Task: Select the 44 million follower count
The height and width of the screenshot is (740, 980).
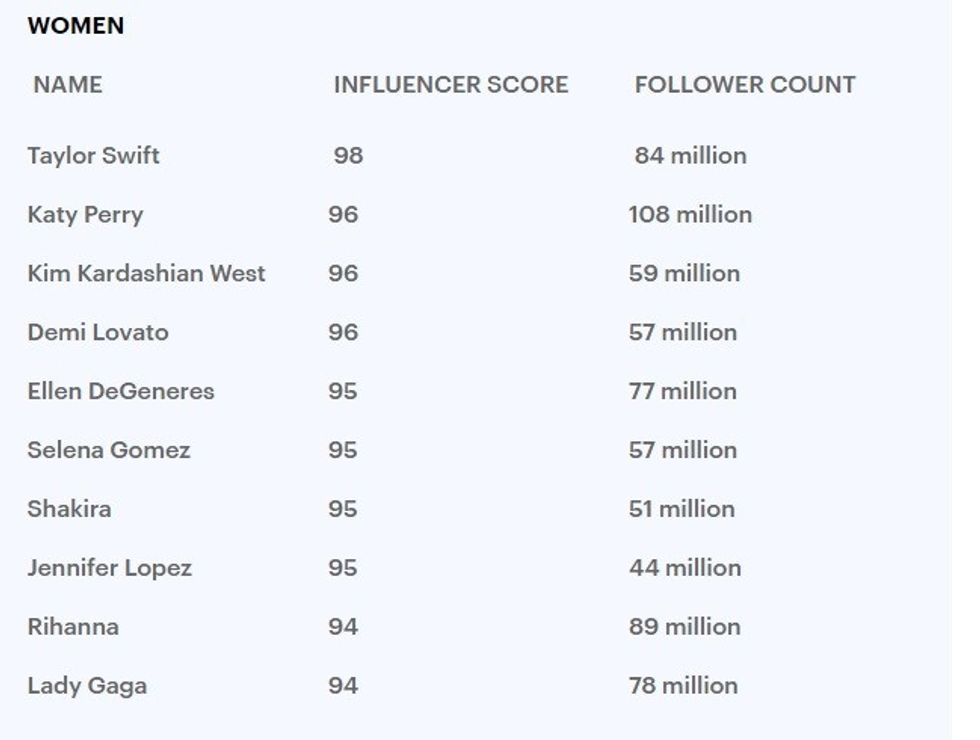Action: coord(685,568)
